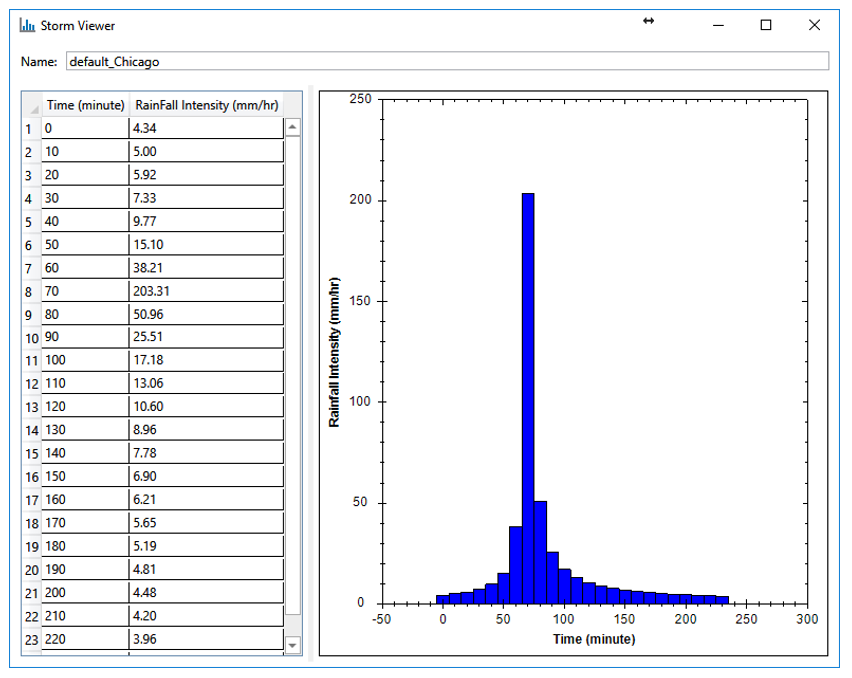This screenshot has width=852, height=678.
Task: Click the tallest blue bar in the chart
Action: [528, 400]
